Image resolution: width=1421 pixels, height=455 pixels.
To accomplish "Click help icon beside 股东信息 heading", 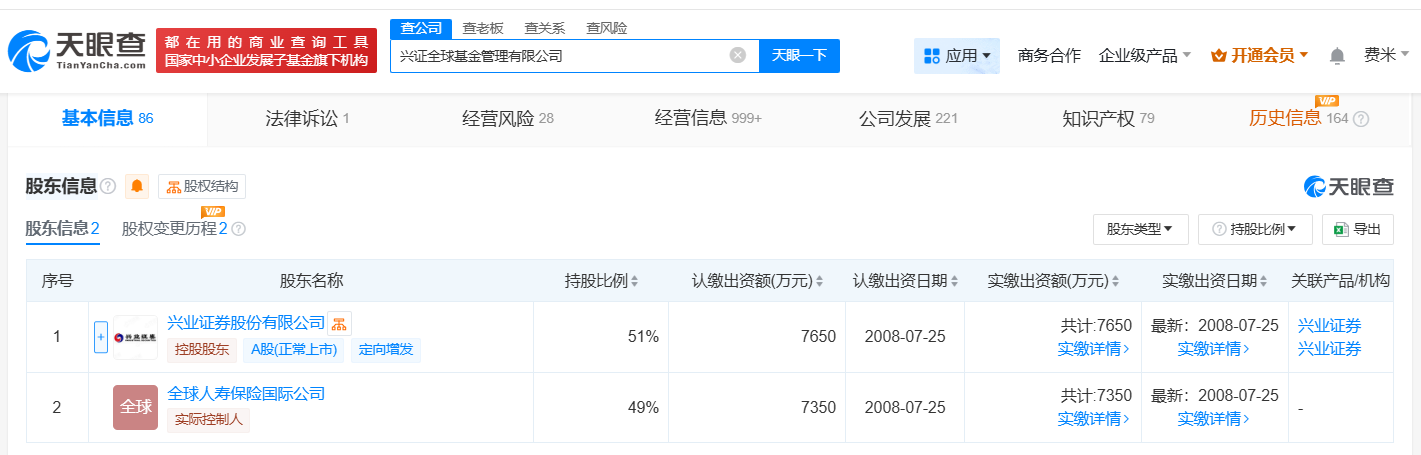I will [x=108, y=186].
